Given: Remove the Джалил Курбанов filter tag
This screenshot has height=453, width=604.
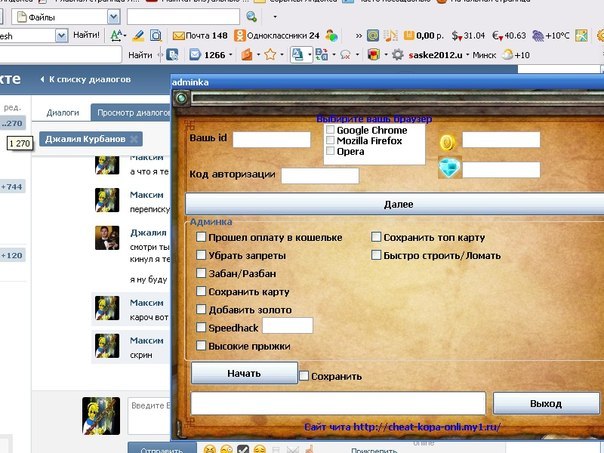Looking at the screenshot, I should 134,139.
